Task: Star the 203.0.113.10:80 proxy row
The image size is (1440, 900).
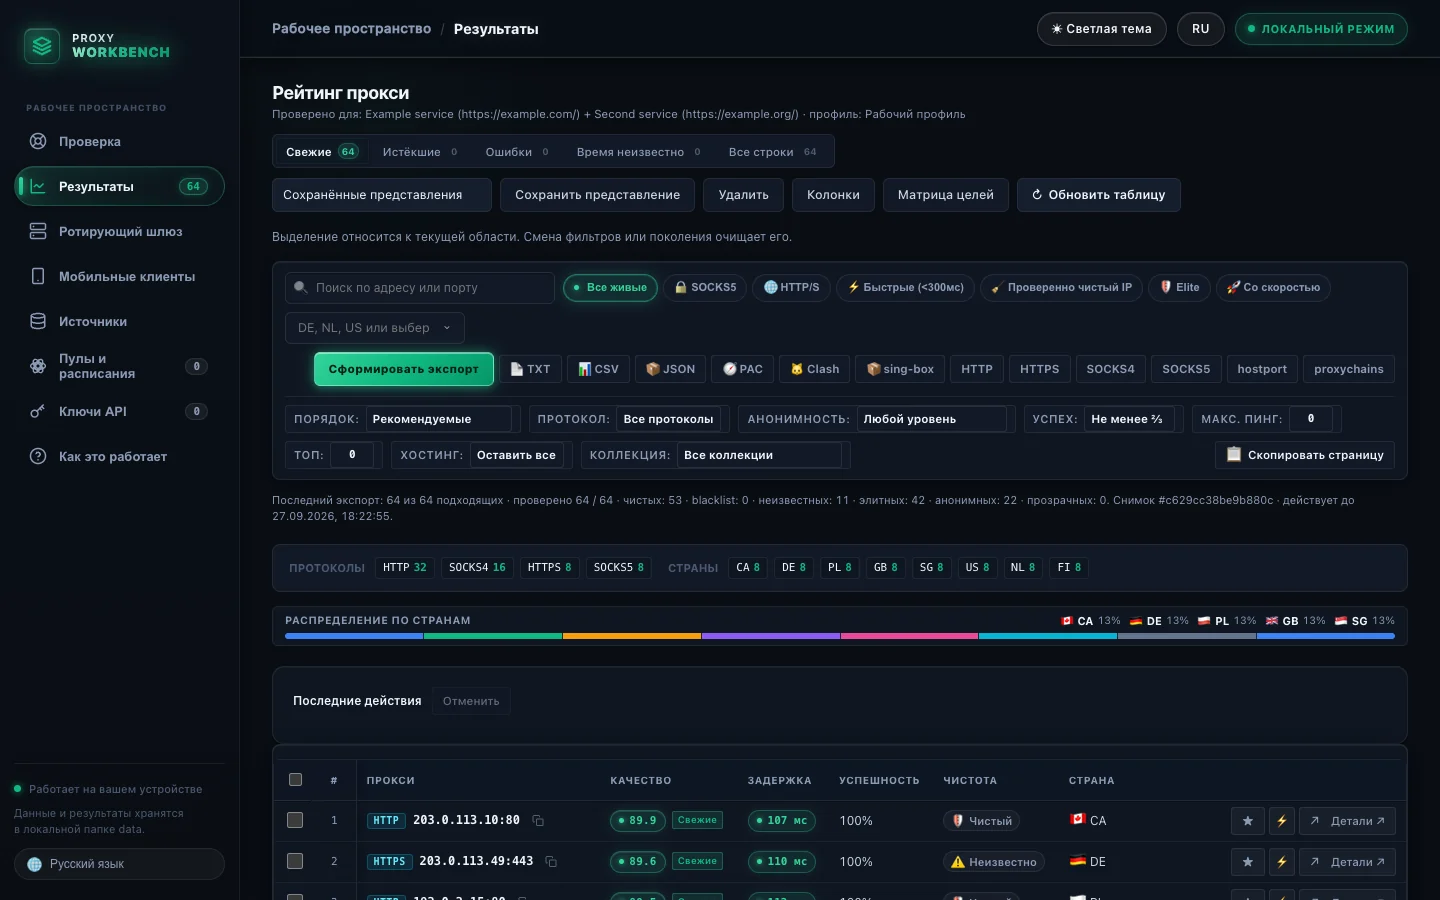Action: pos(1247,821)
